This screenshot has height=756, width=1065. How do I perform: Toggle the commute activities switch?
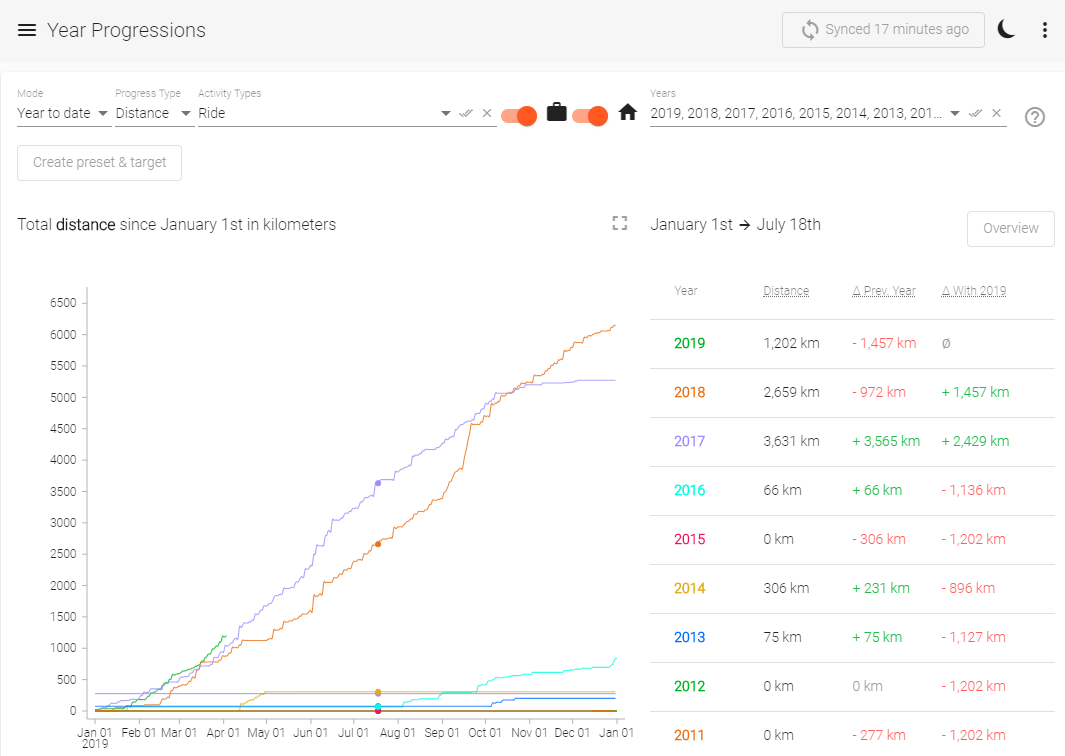(518, 115)
